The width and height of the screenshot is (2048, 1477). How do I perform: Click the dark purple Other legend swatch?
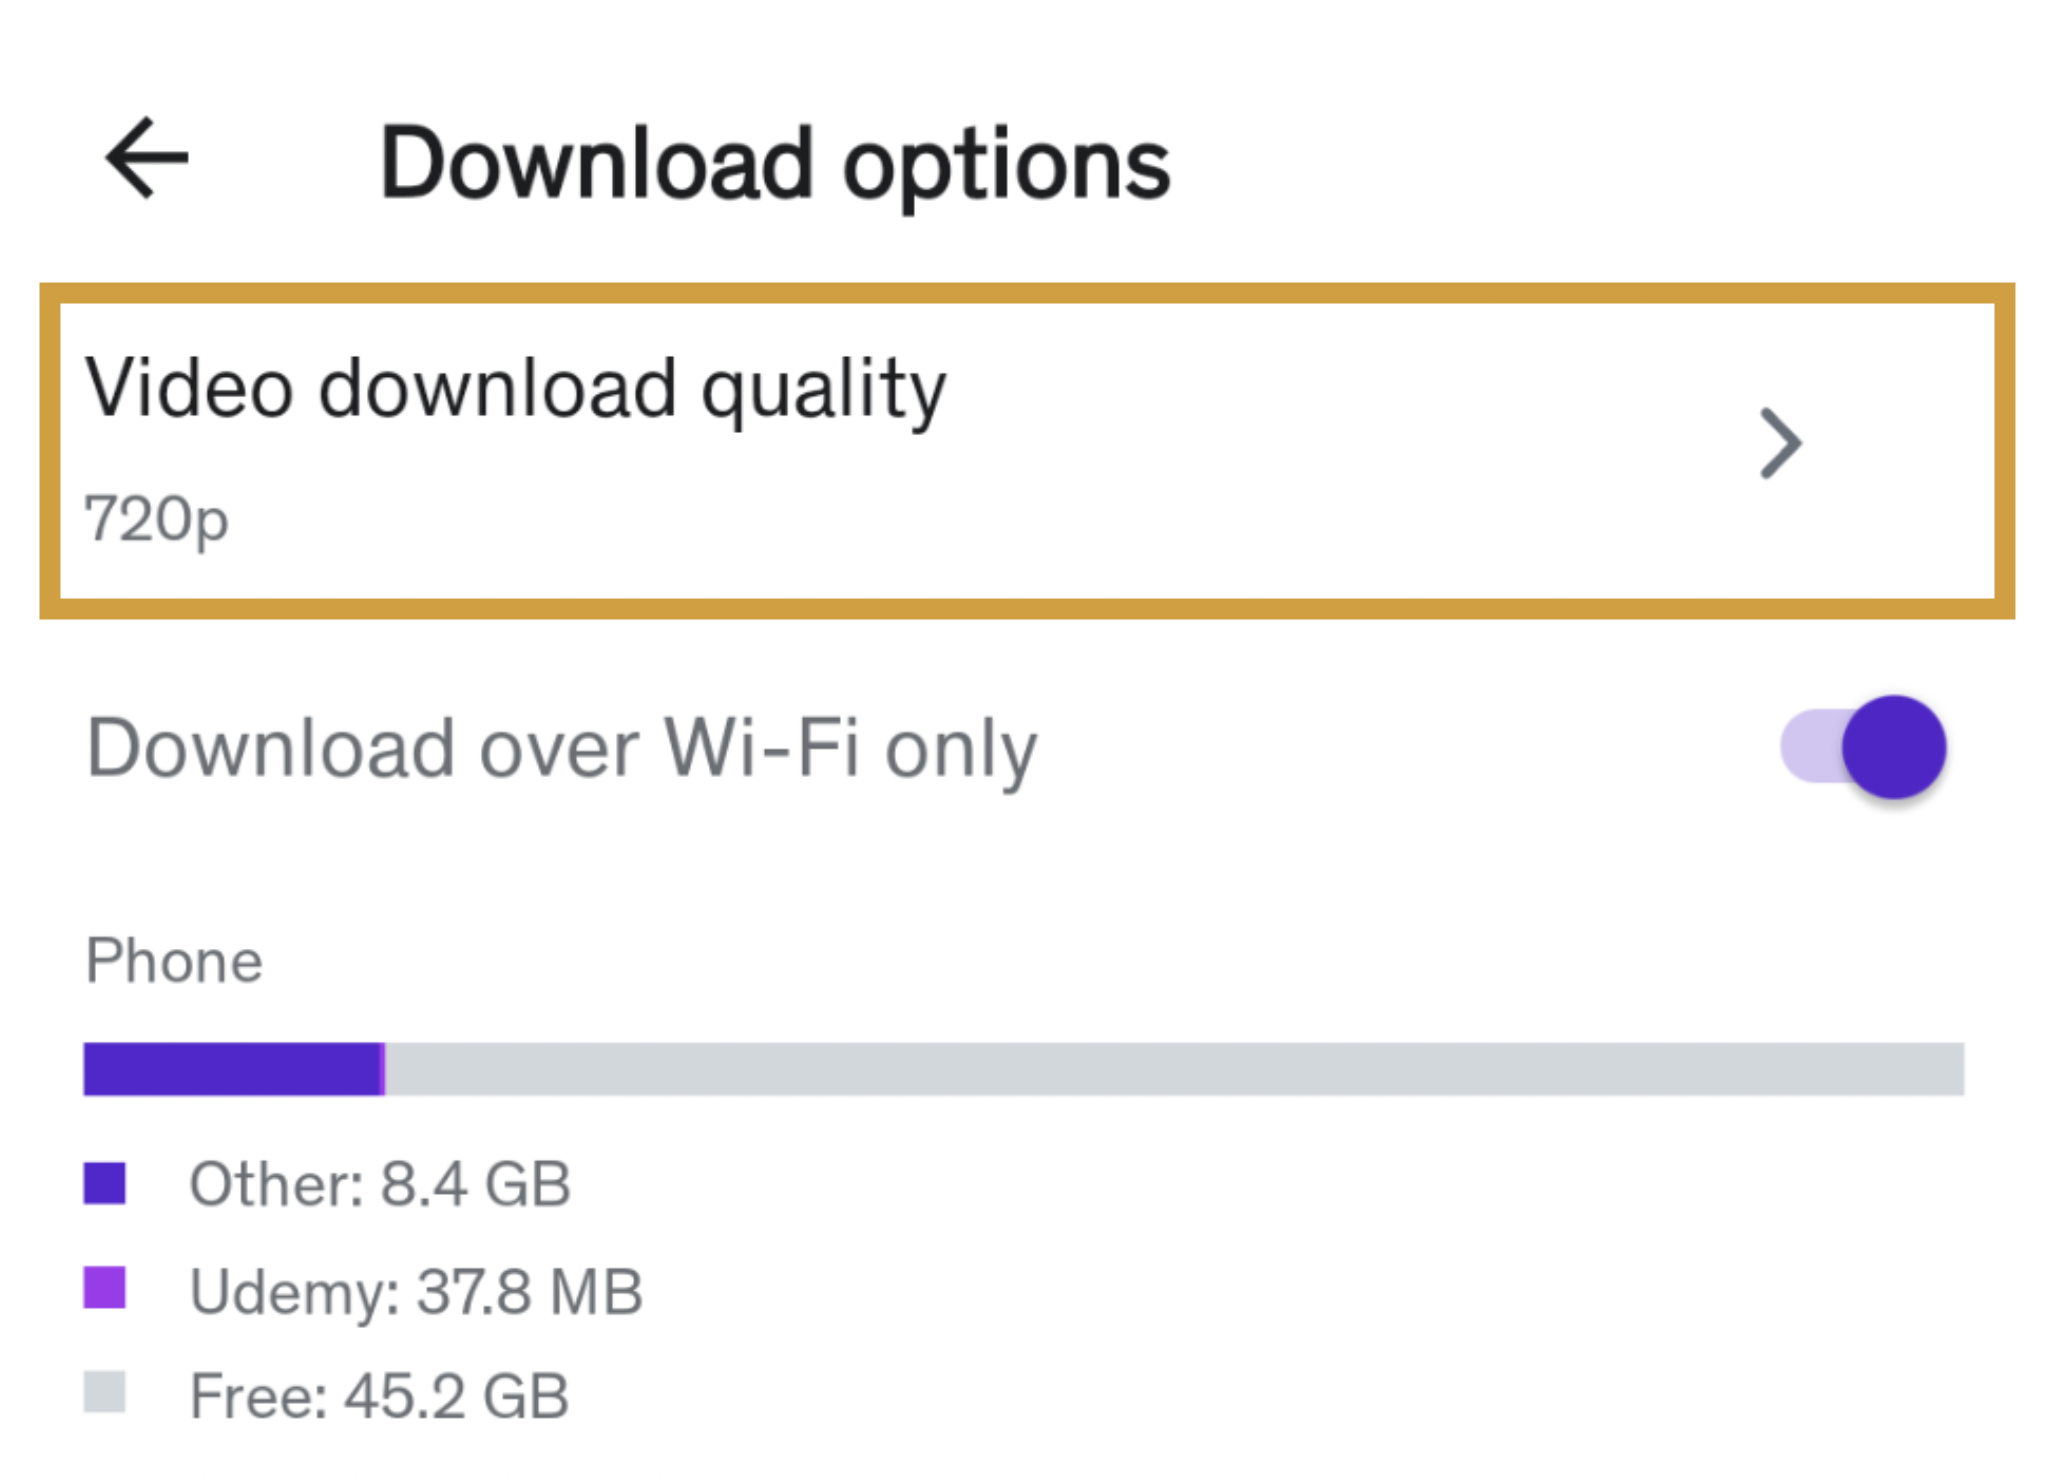coord(105,1183)
